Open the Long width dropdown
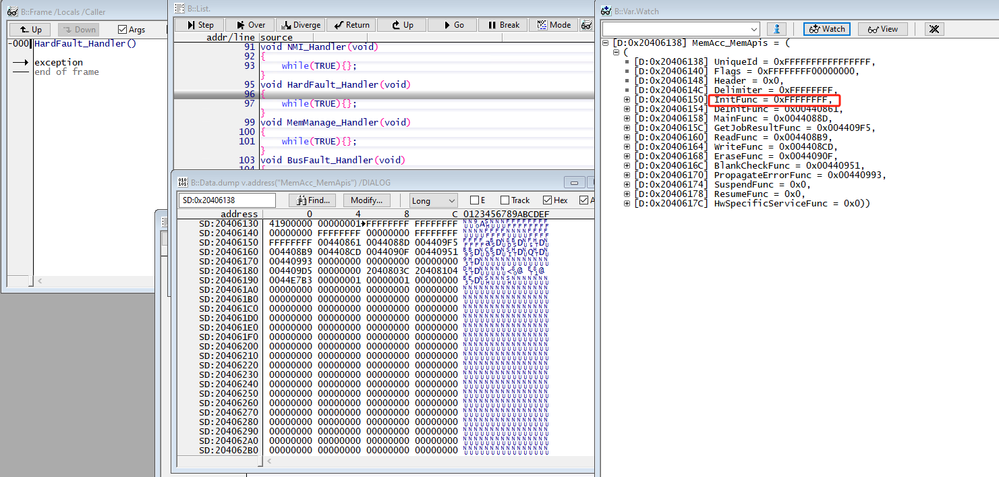999x477 pixels. (x=433, y=201)
